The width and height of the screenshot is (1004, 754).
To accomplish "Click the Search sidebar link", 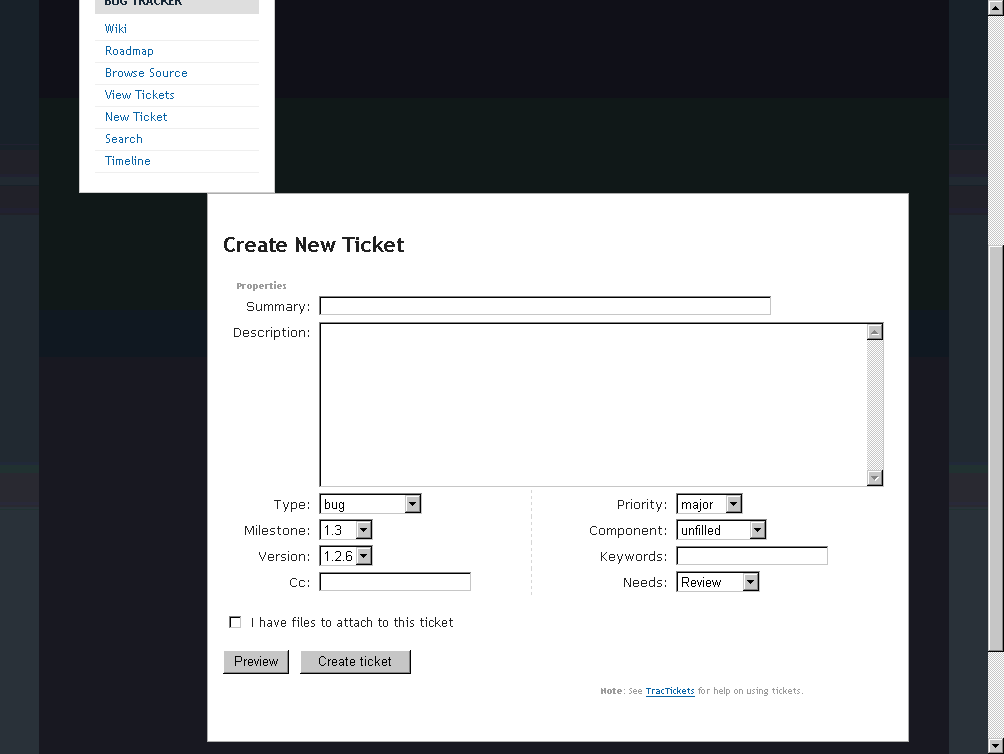I will [124, 139].
